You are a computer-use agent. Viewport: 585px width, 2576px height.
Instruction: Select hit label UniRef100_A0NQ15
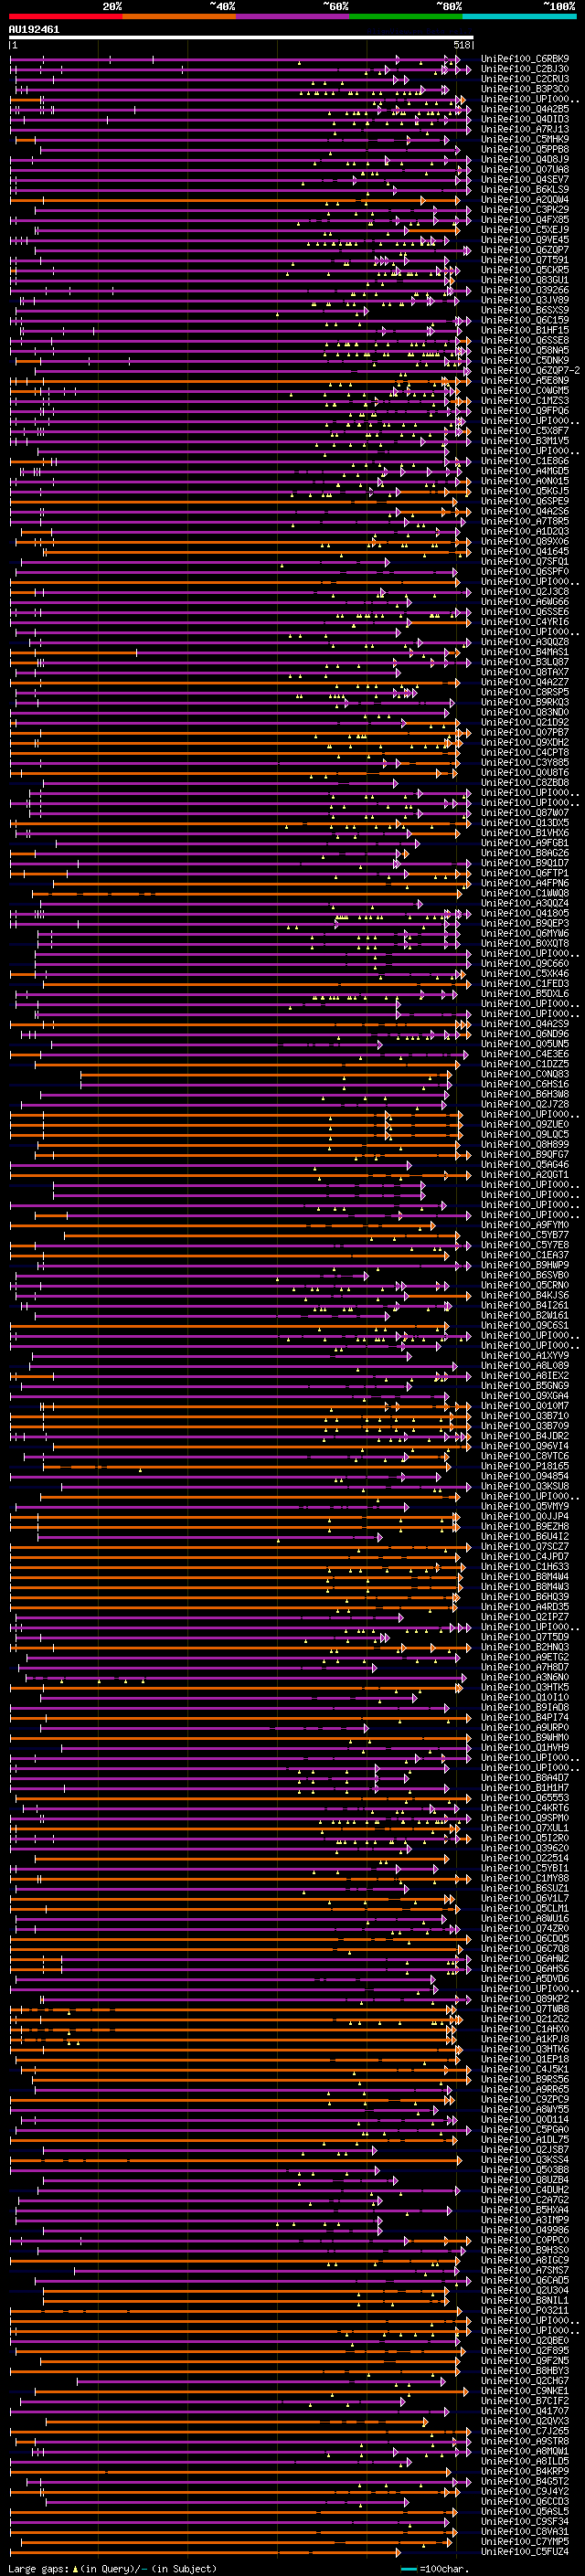click(525, 481)
